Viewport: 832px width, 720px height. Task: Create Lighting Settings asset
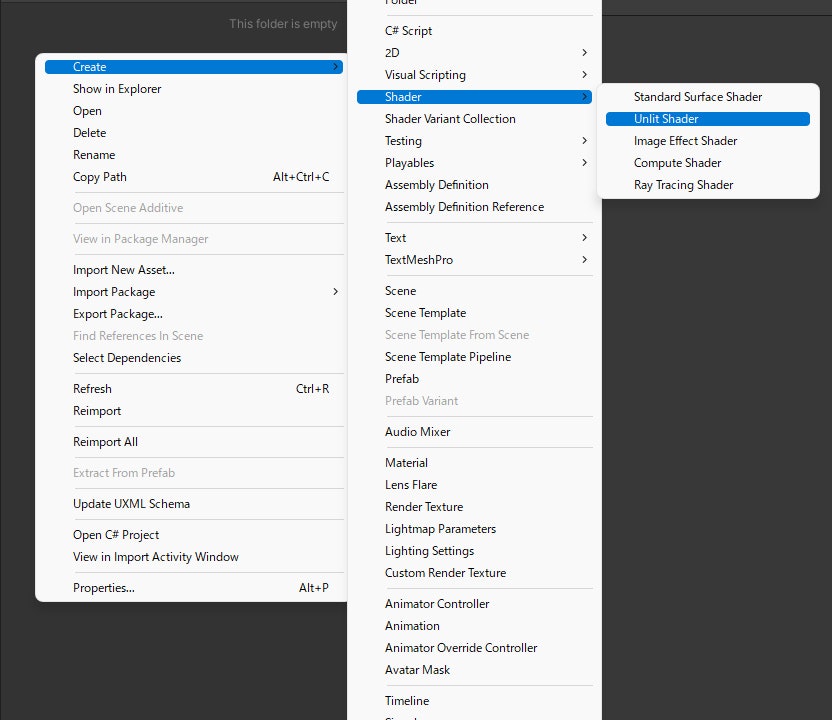[474, 551]
